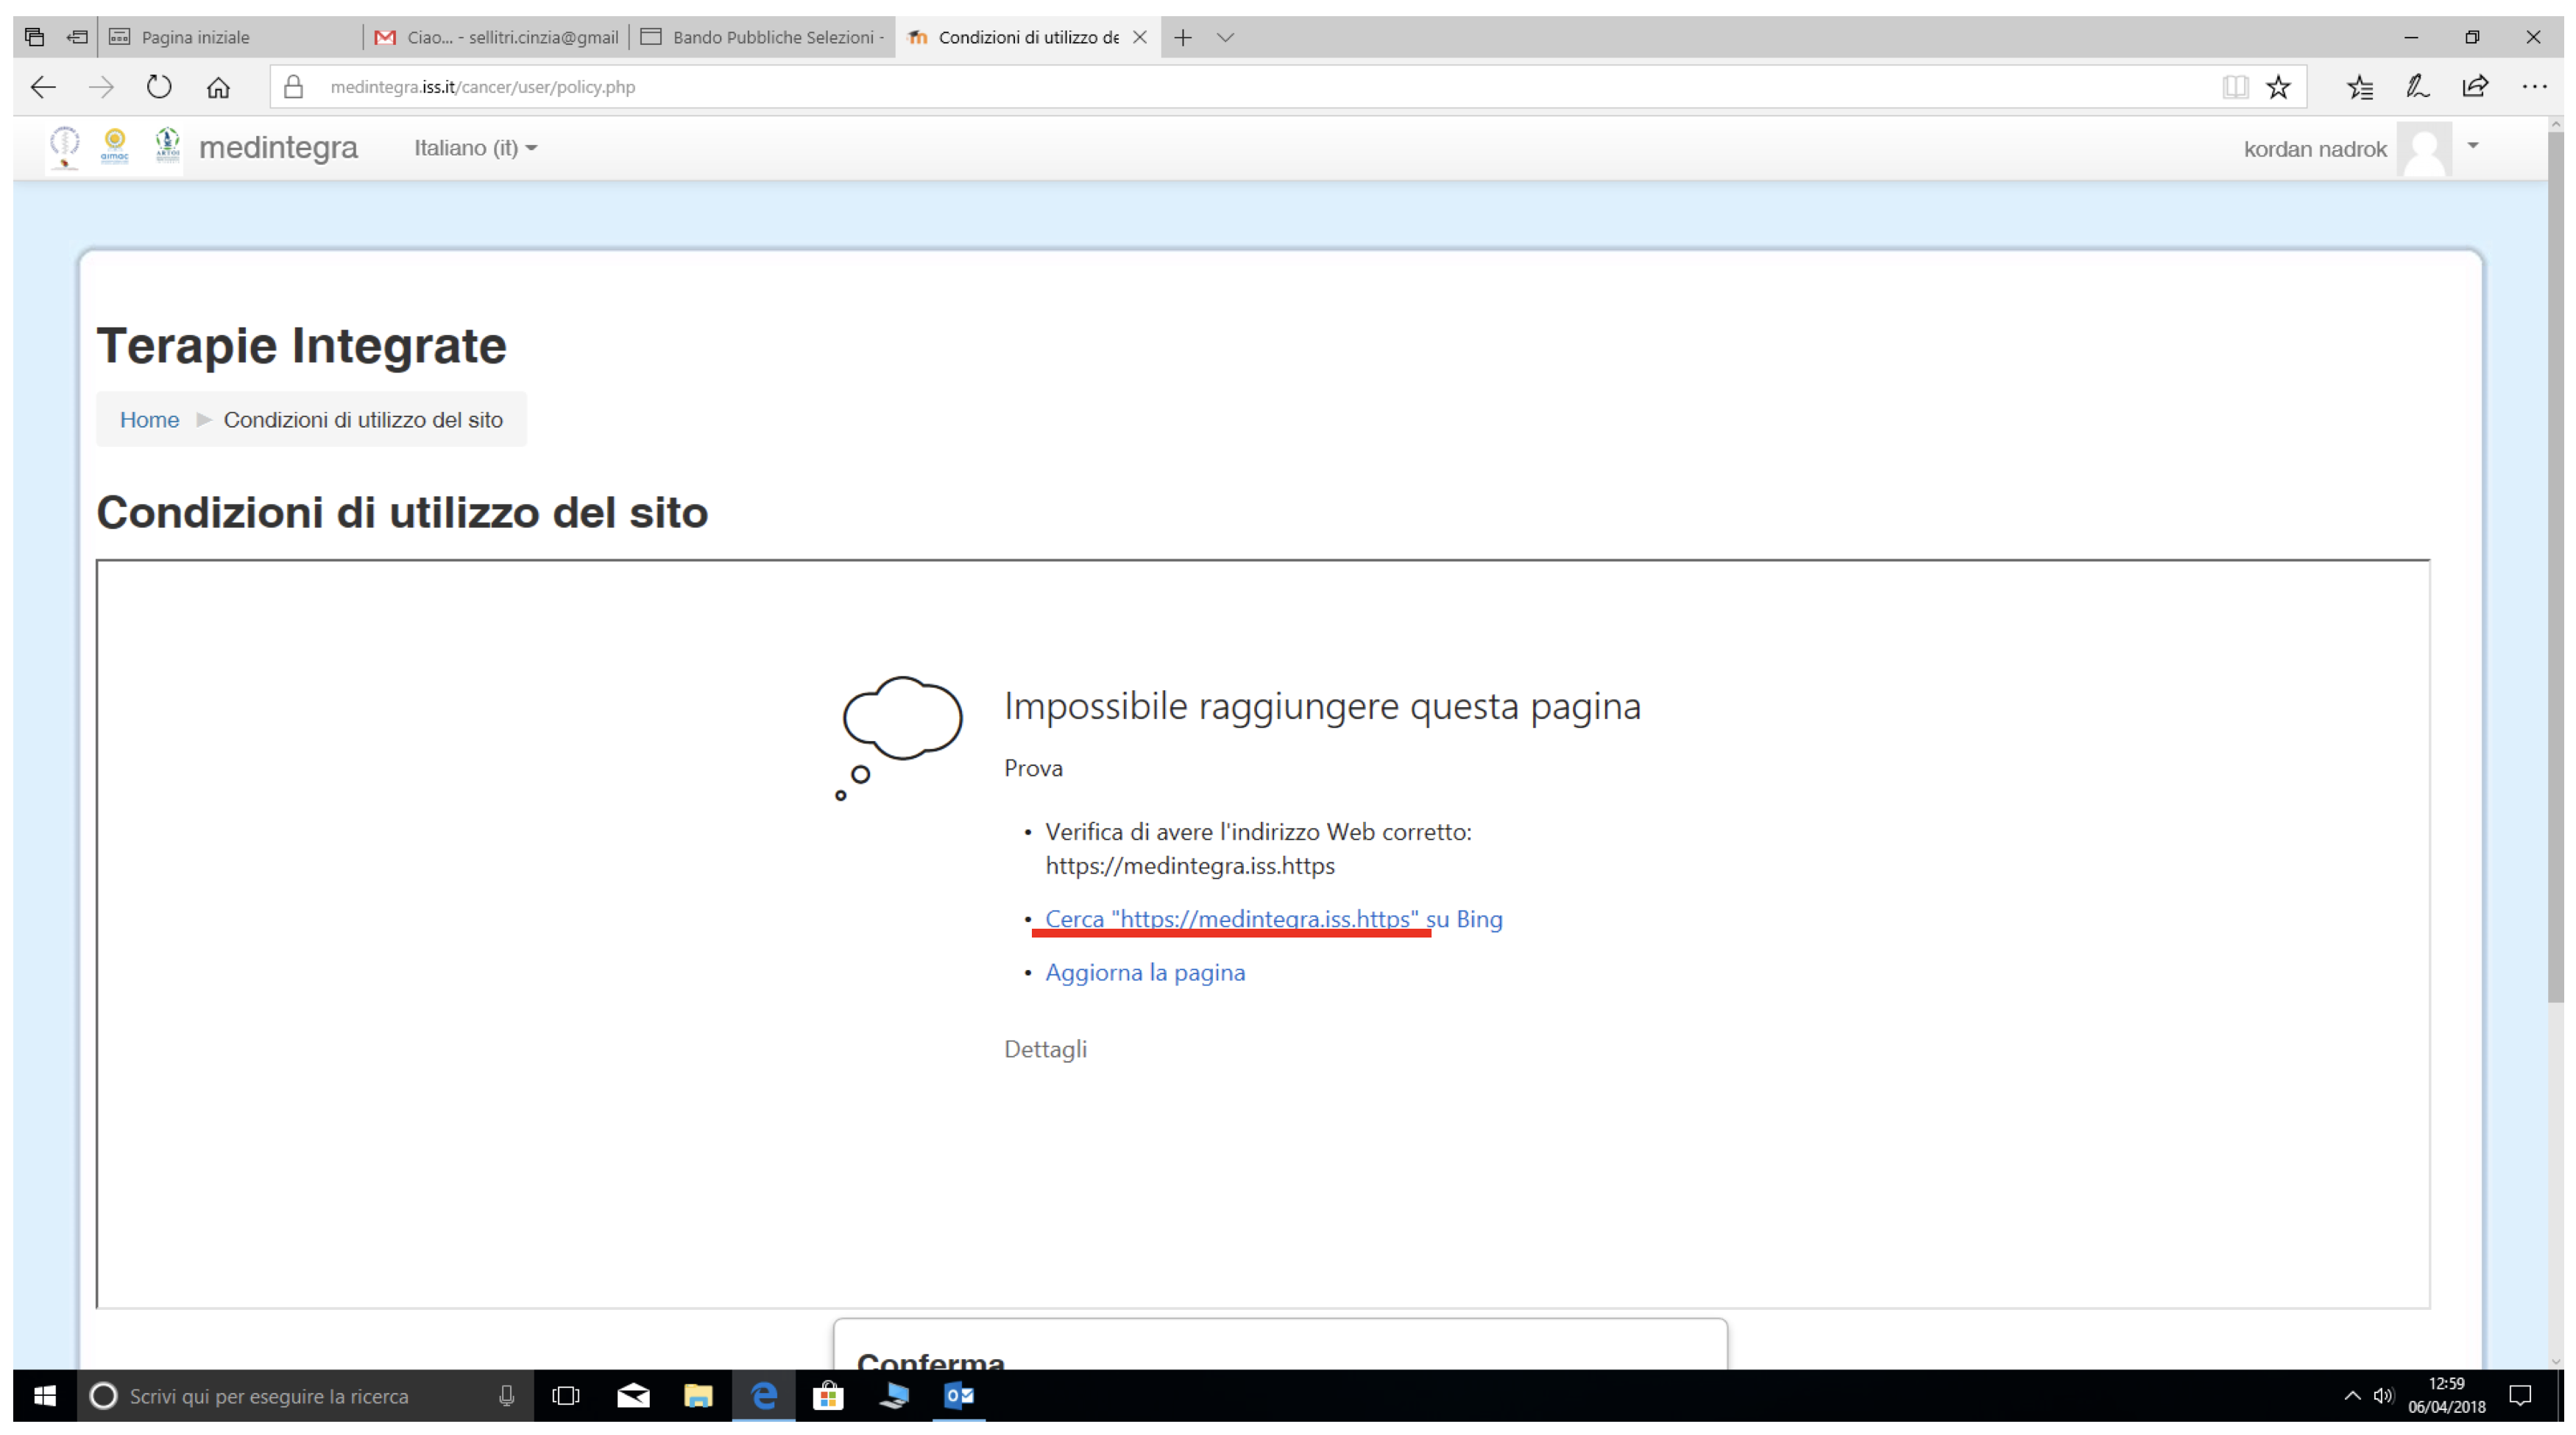Viewport: 2576px width, 1435px height.
Task: Click Condizioni di utilizzo del sito breadcrumb
Action: pyautogui.click(x=363, y=420)
